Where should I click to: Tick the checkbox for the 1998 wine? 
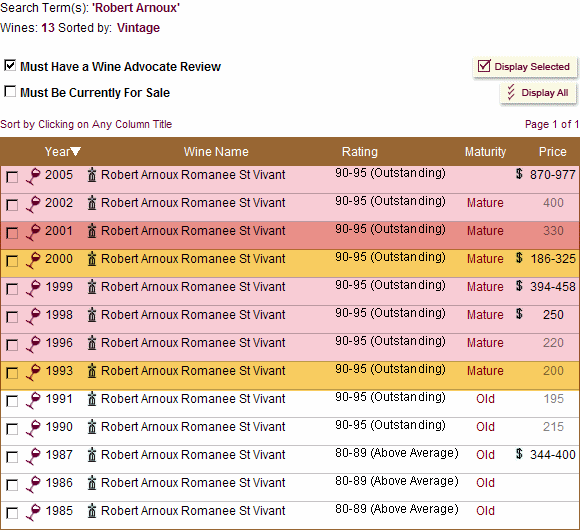coord(12,317)
